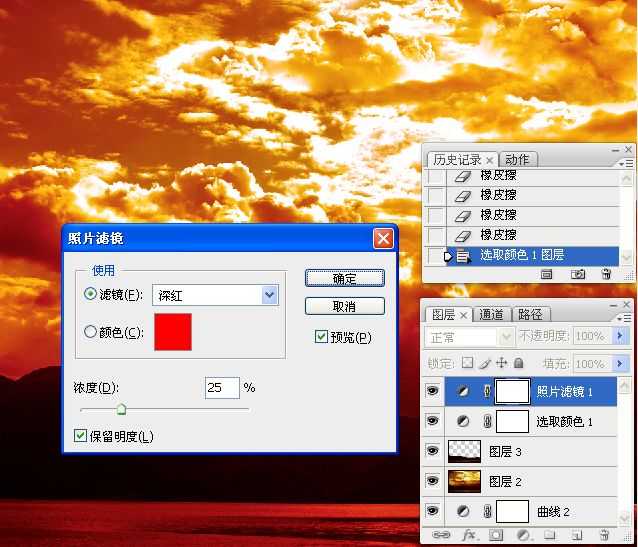Click History panel scroll down arrow

coord(627,258)
